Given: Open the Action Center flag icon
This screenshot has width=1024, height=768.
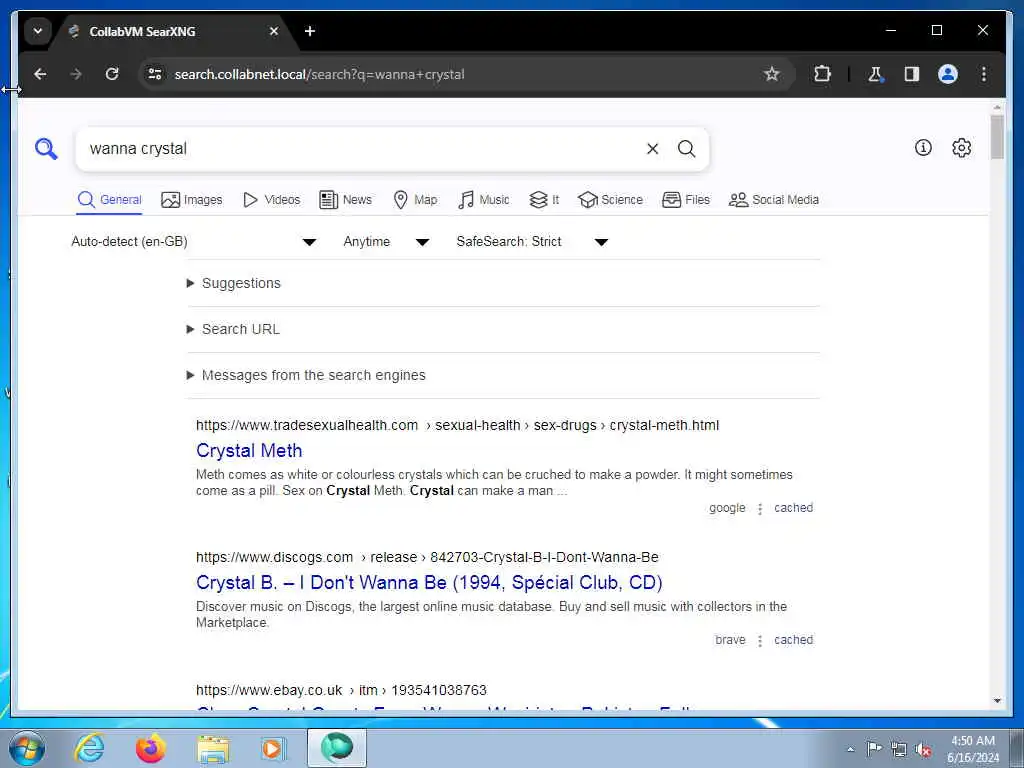Looking at the screenshot, I should tap(874, 748).
